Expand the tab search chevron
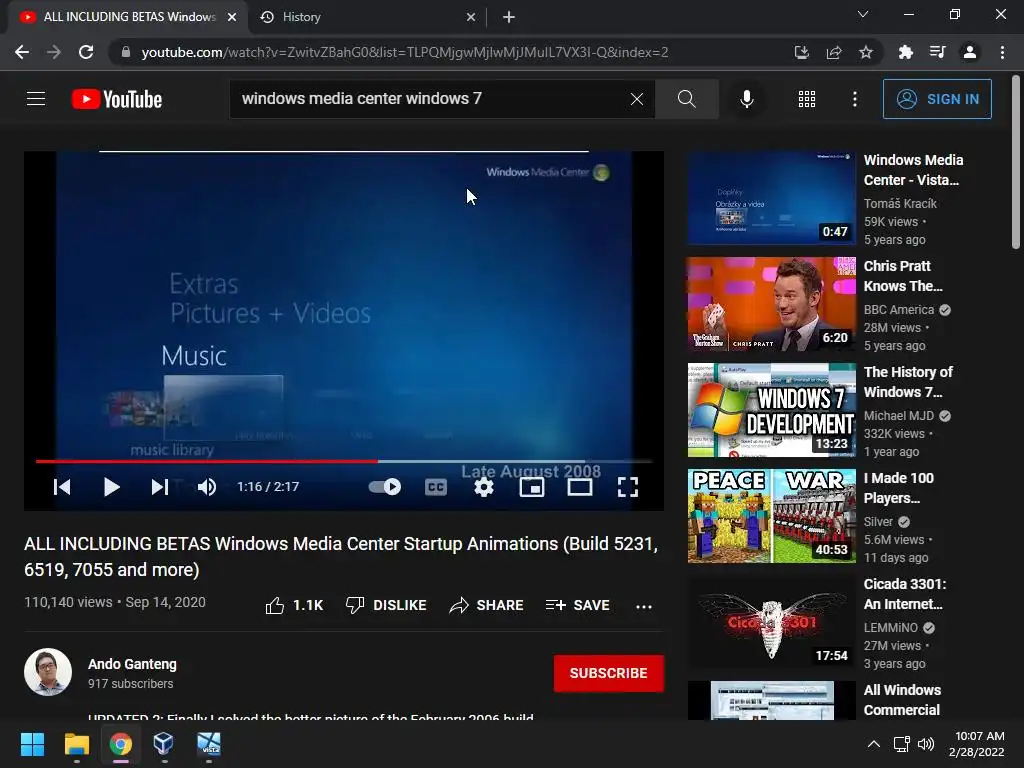 pyautogui.click(x=863, y=14)
